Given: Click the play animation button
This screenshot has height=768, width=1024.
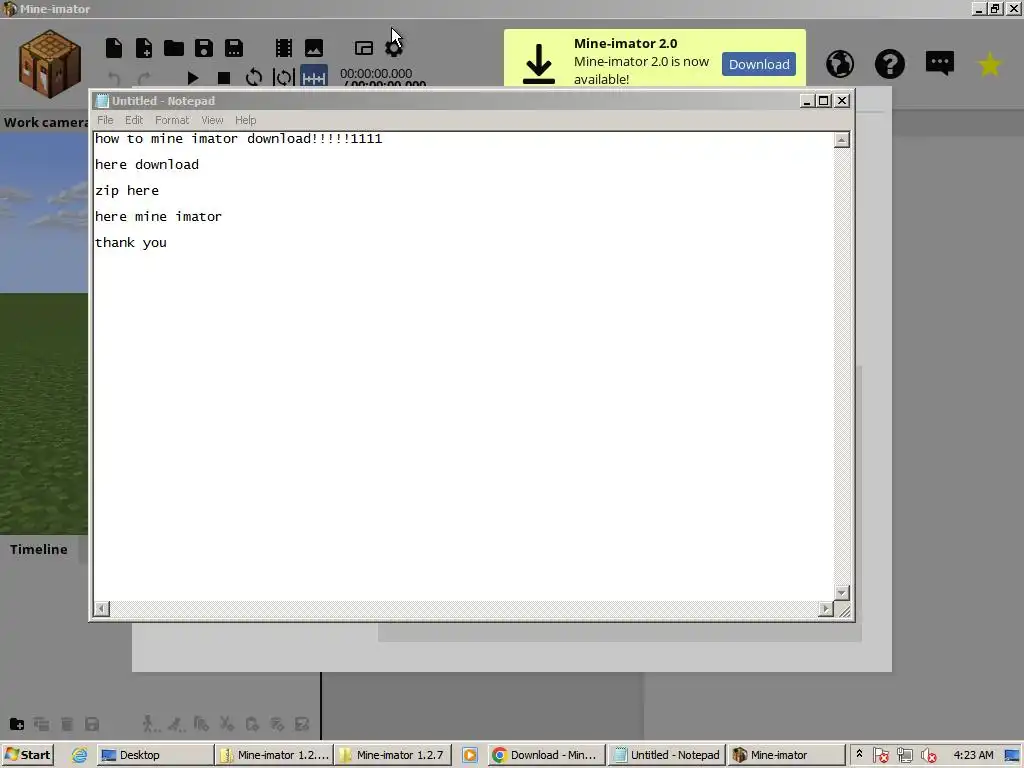Looking at the screenshot, I should 193,78.
